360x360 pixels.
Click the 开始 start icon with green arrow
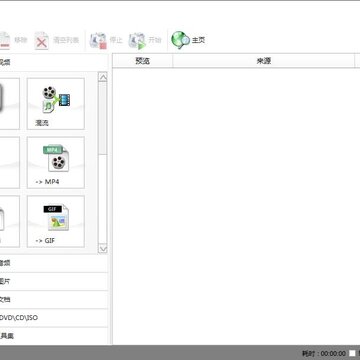point(137,41)
